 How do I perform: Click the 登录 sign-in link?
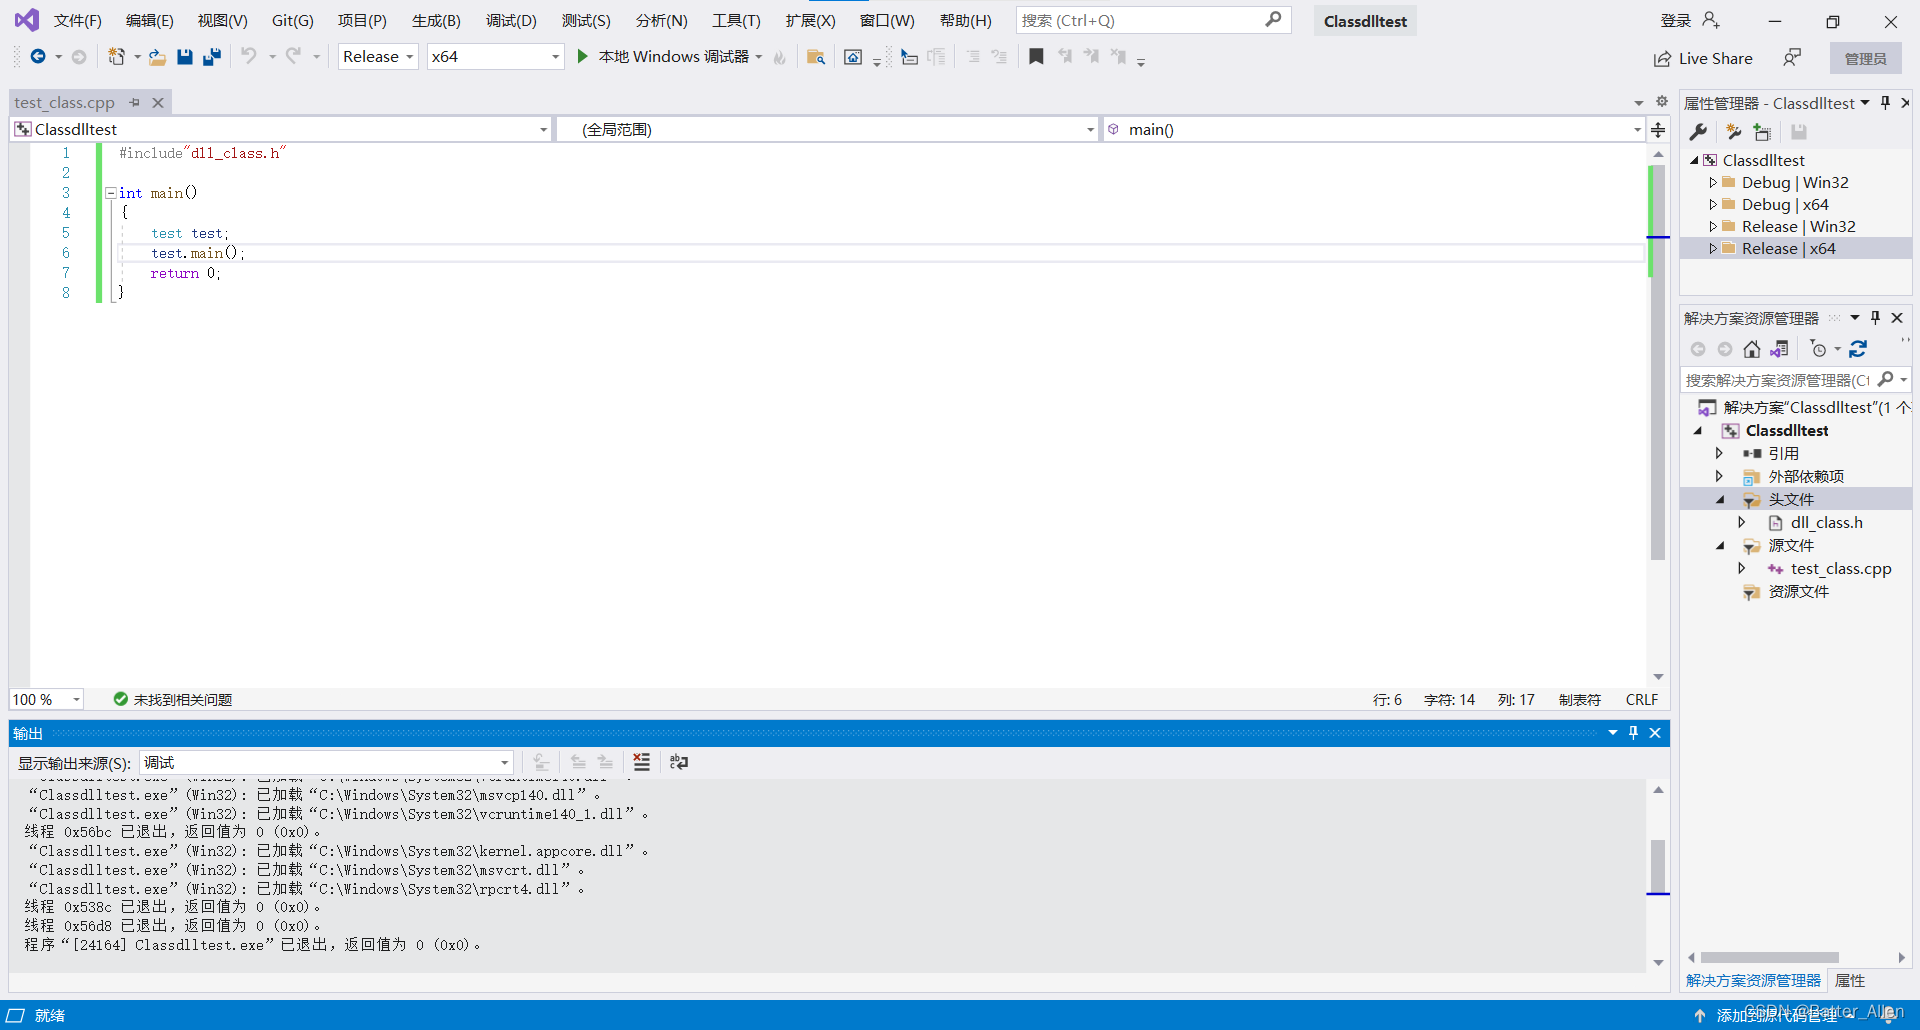[1673, 20]
